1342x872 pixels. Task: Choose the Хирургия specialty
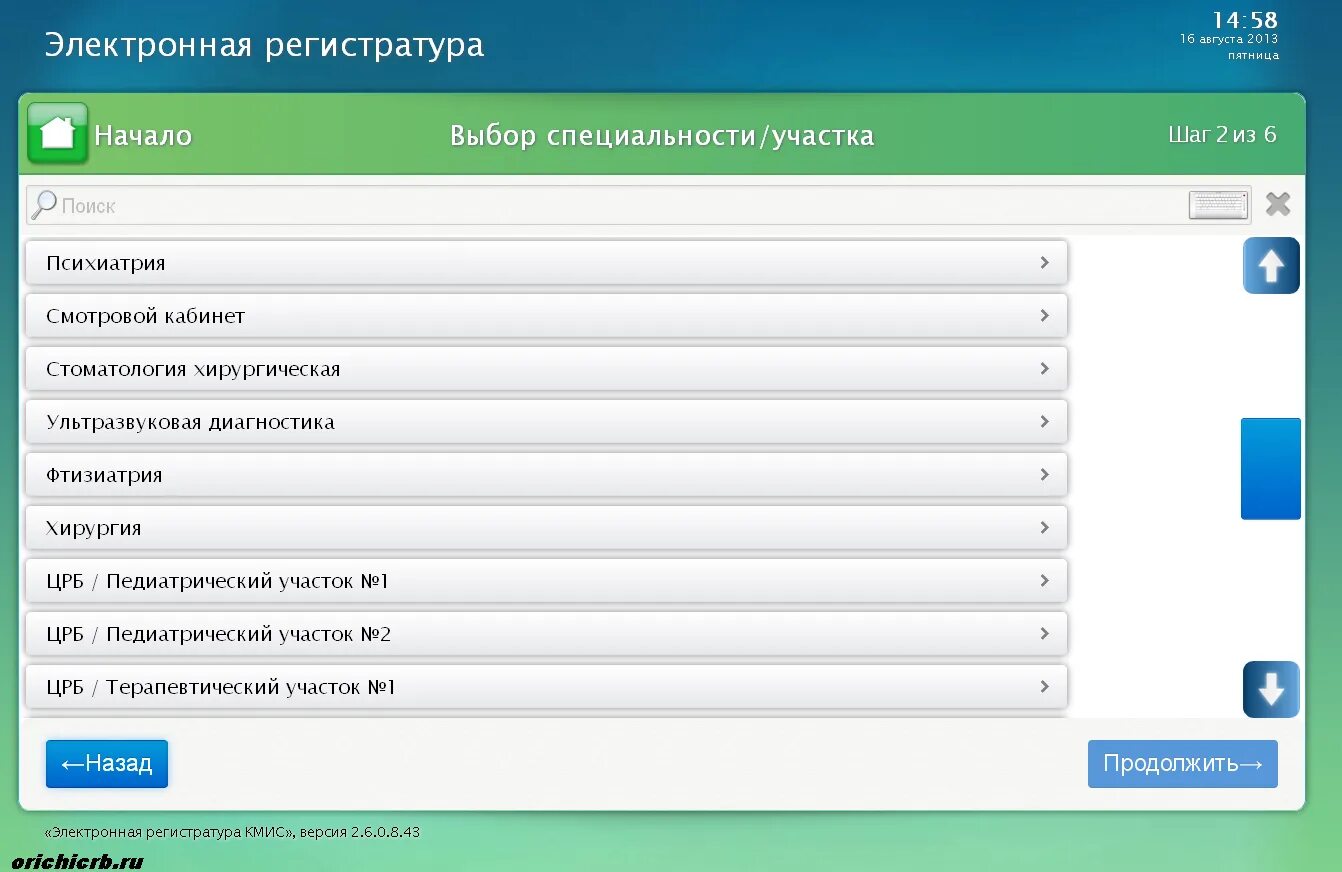tap(546, 528)
